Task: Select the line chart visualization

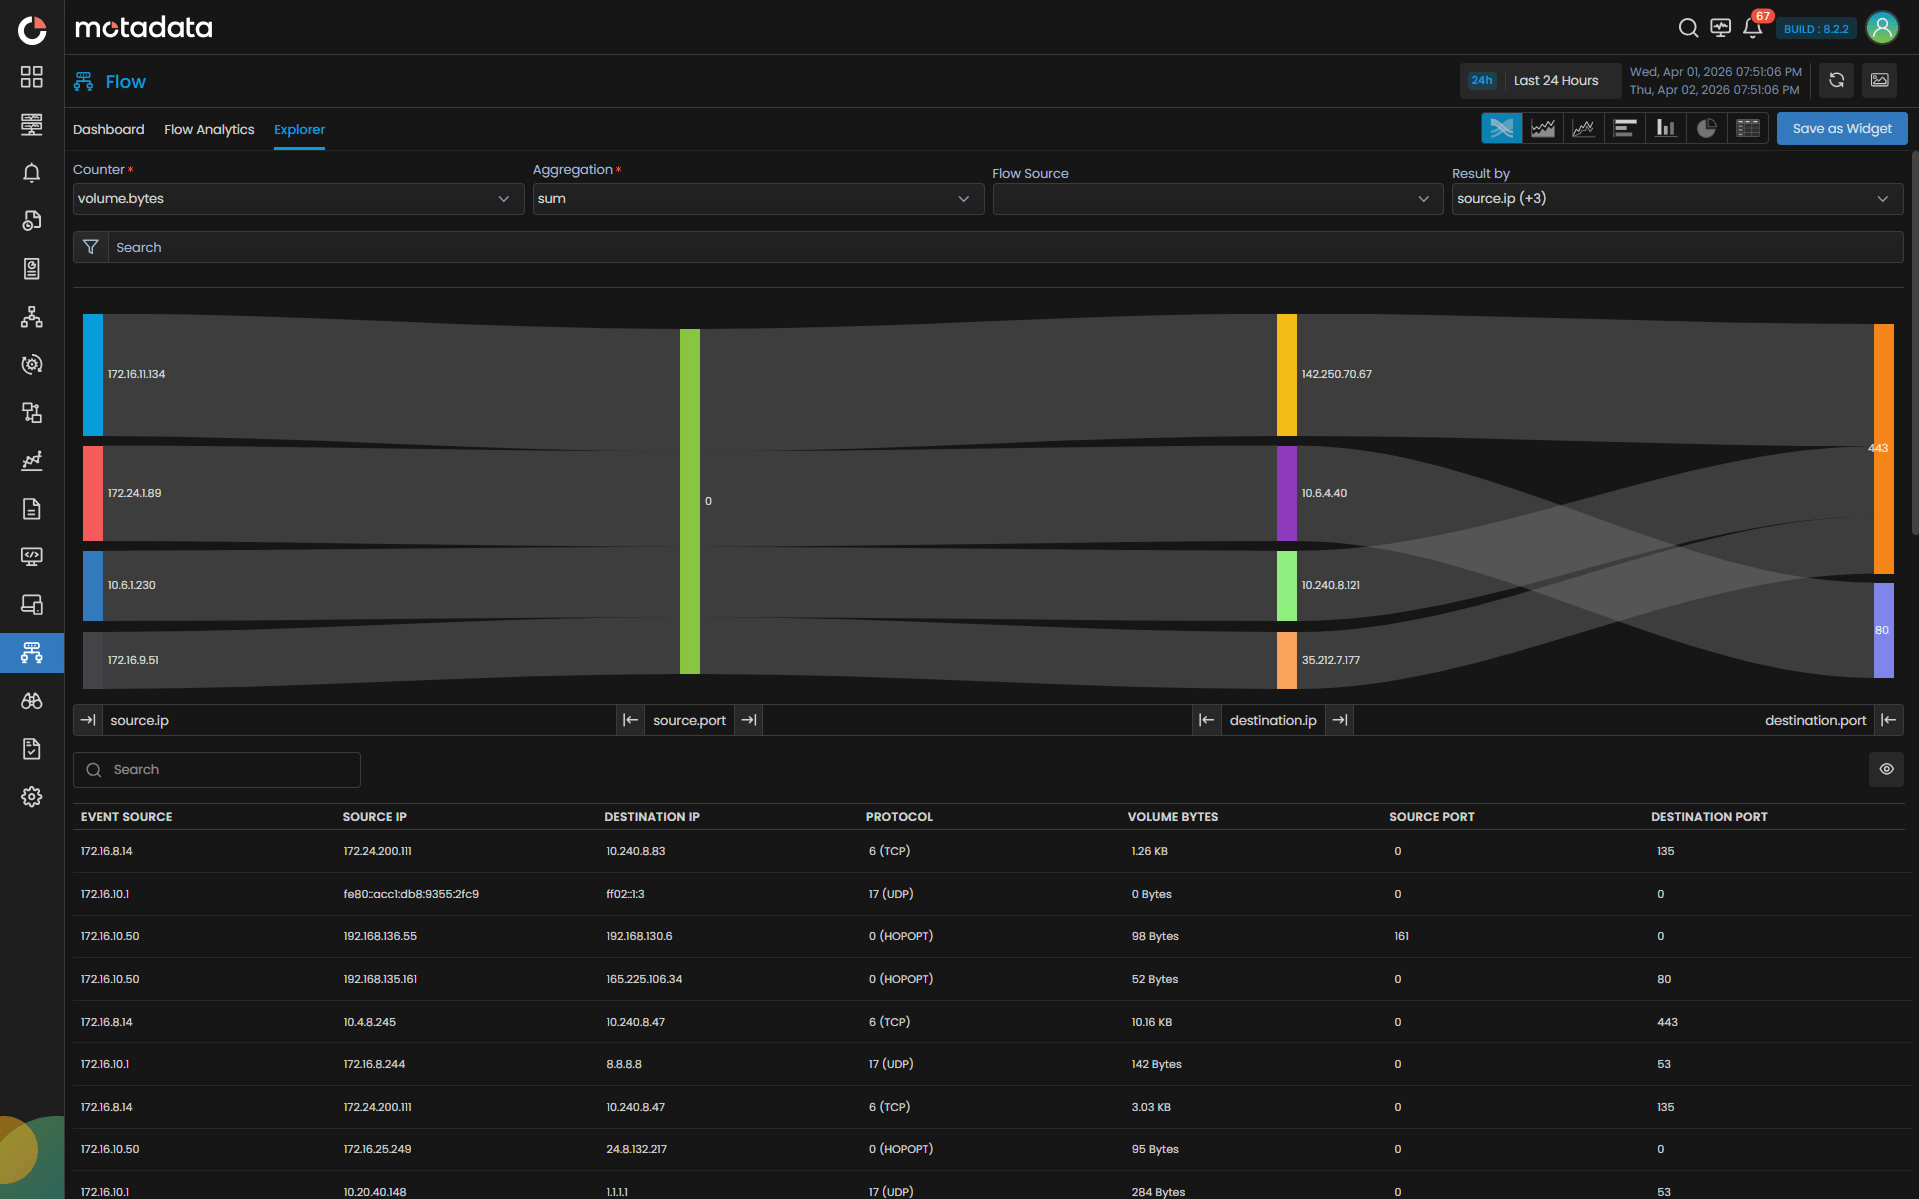Action: point(1583,128)
